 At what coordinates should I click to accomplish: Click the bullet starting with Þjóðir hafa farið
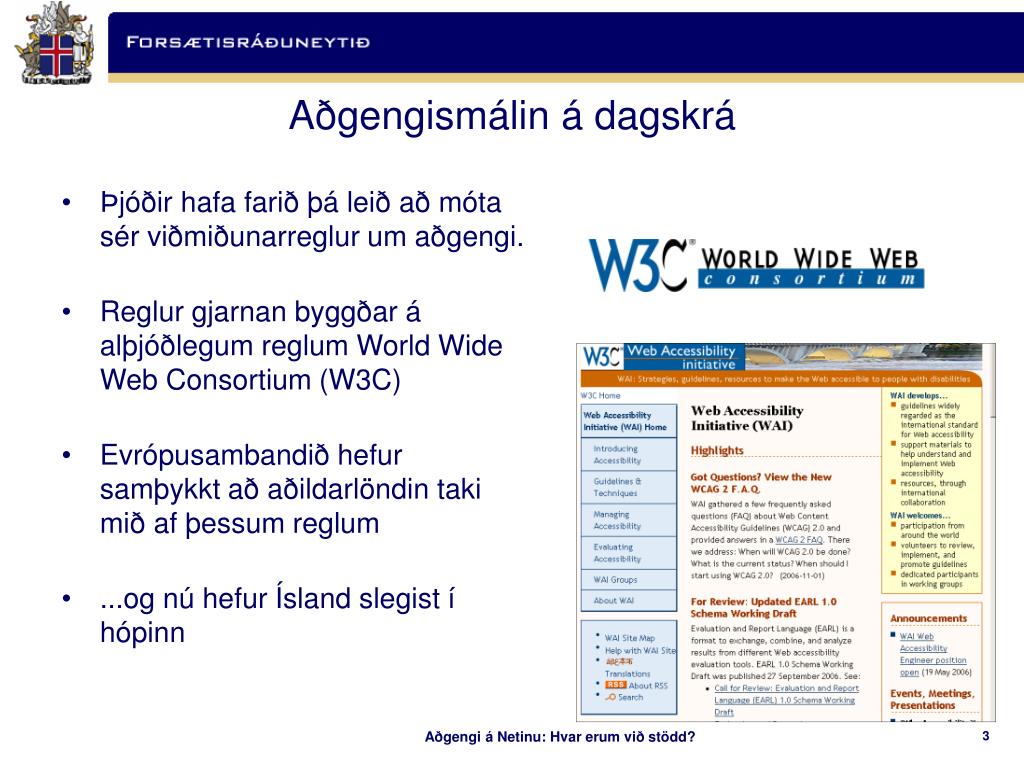[x=312, y=219]
